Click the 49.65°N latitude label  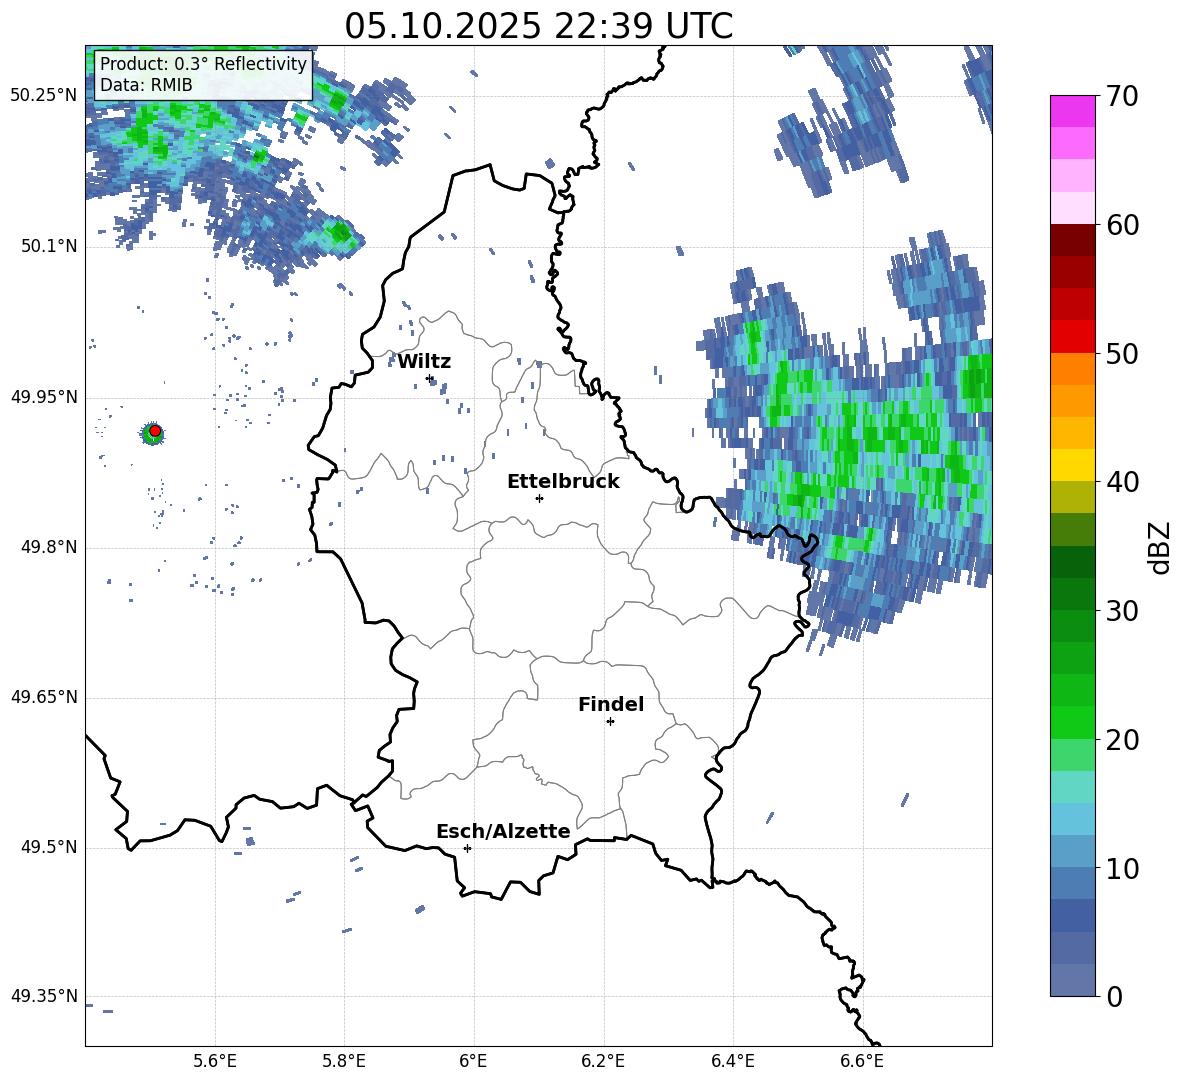[x=44, y=697]
